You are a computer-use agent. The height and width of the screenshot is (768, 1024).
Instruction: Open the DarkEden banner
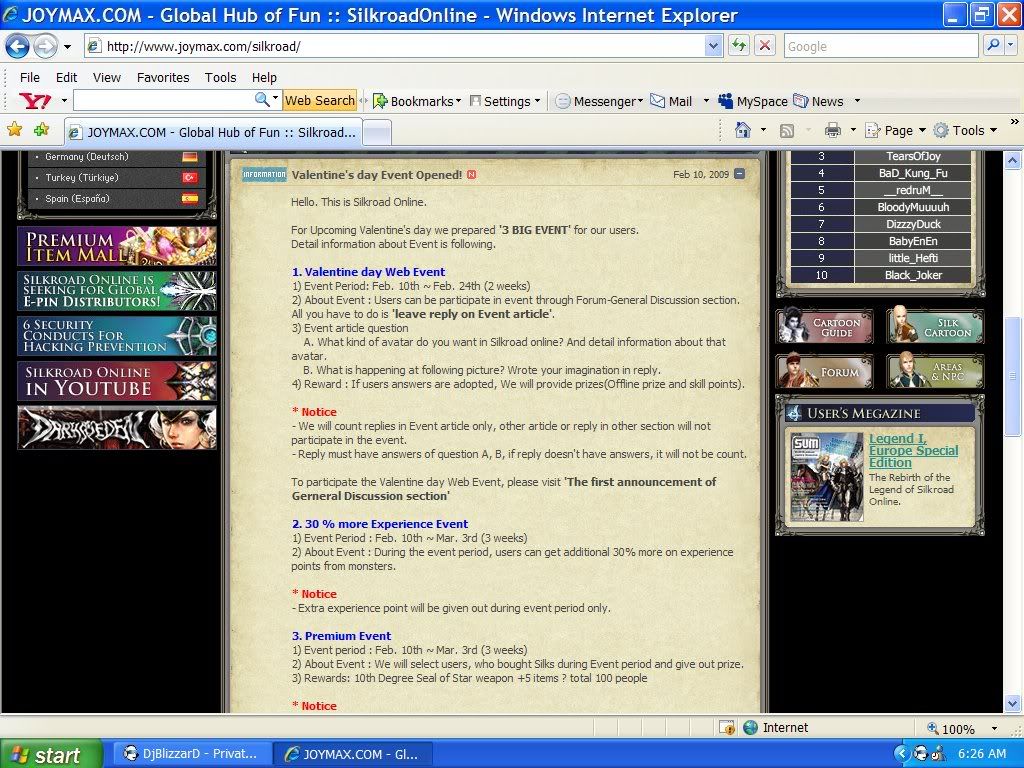(117, 428)
